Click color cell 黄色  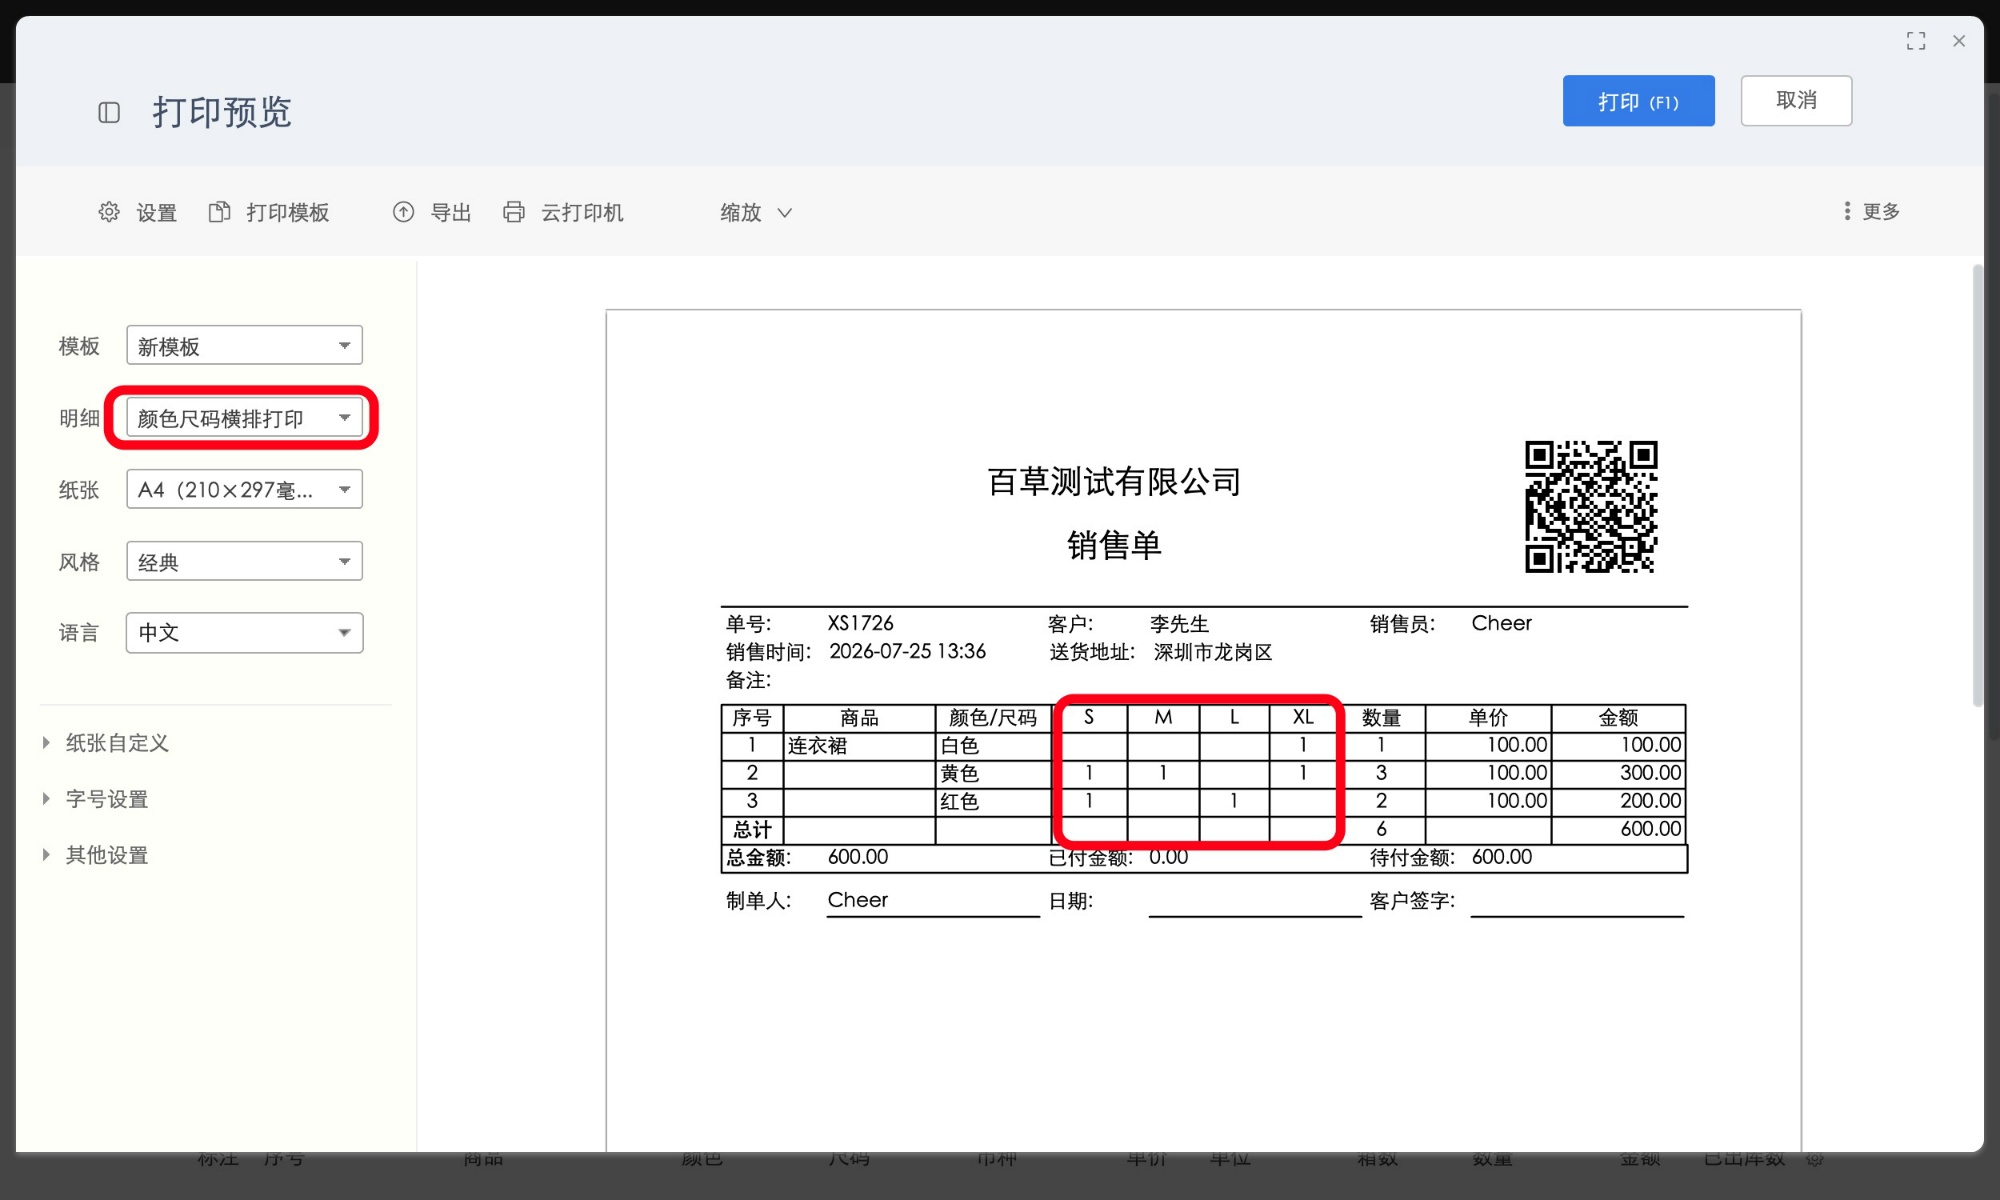993,774
